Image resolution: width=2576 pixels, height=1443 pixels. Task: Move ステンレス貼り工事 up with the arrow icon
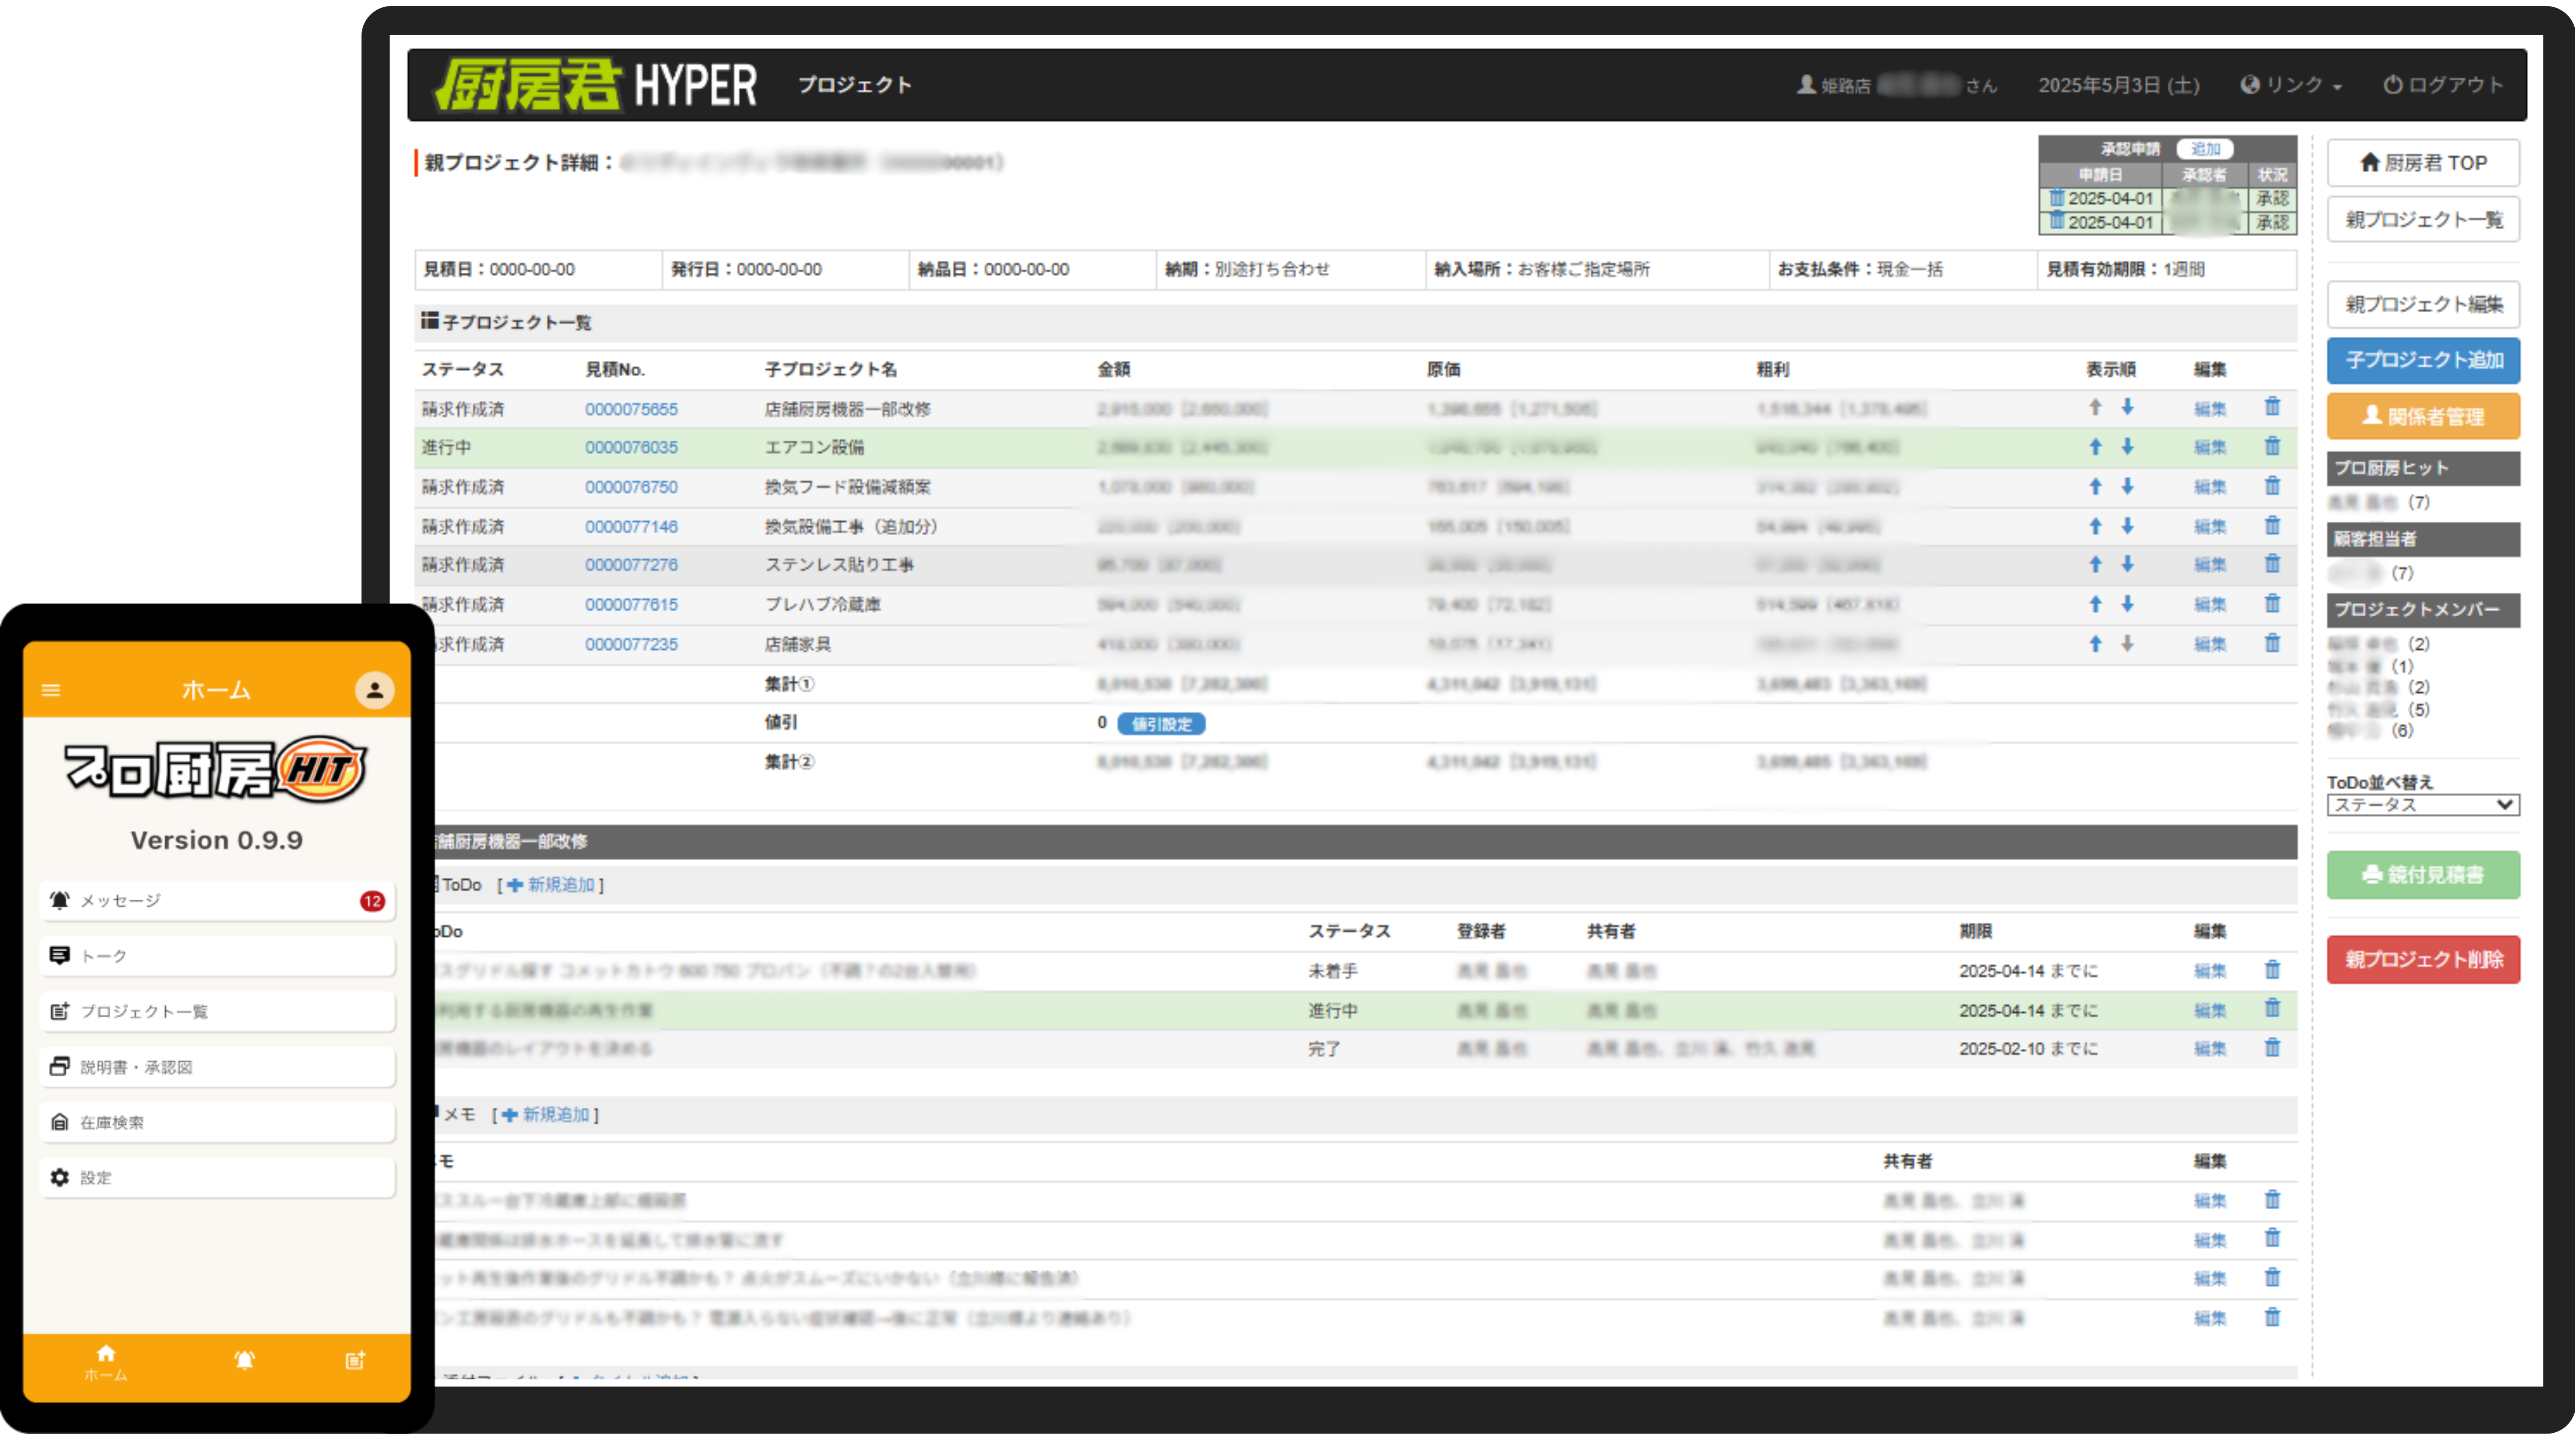pyautogui.click(x=2095, y=564)
